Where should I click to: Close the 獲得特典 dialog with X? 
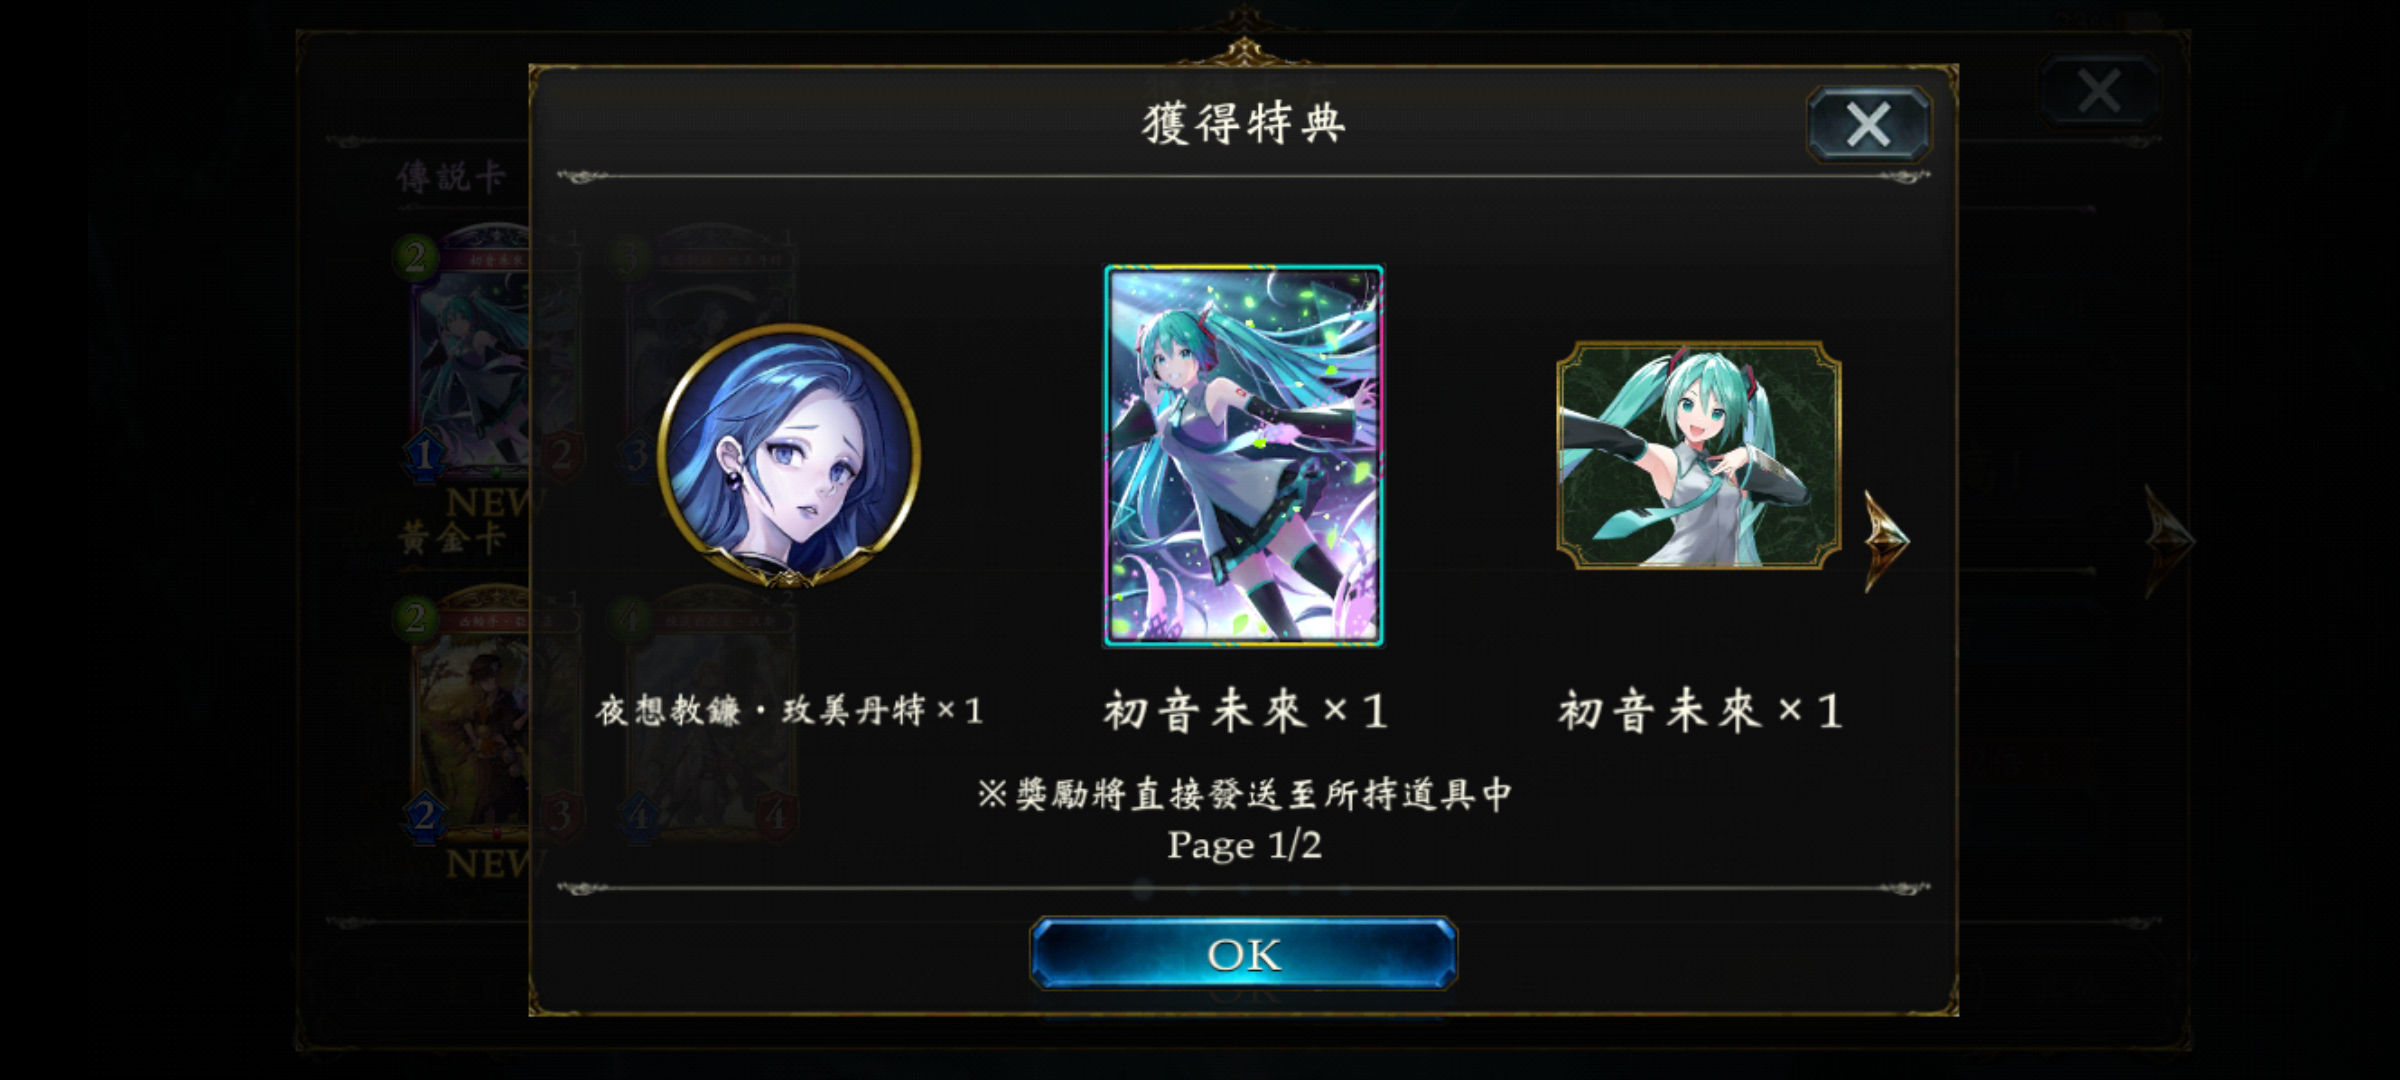coord(1868,125)
